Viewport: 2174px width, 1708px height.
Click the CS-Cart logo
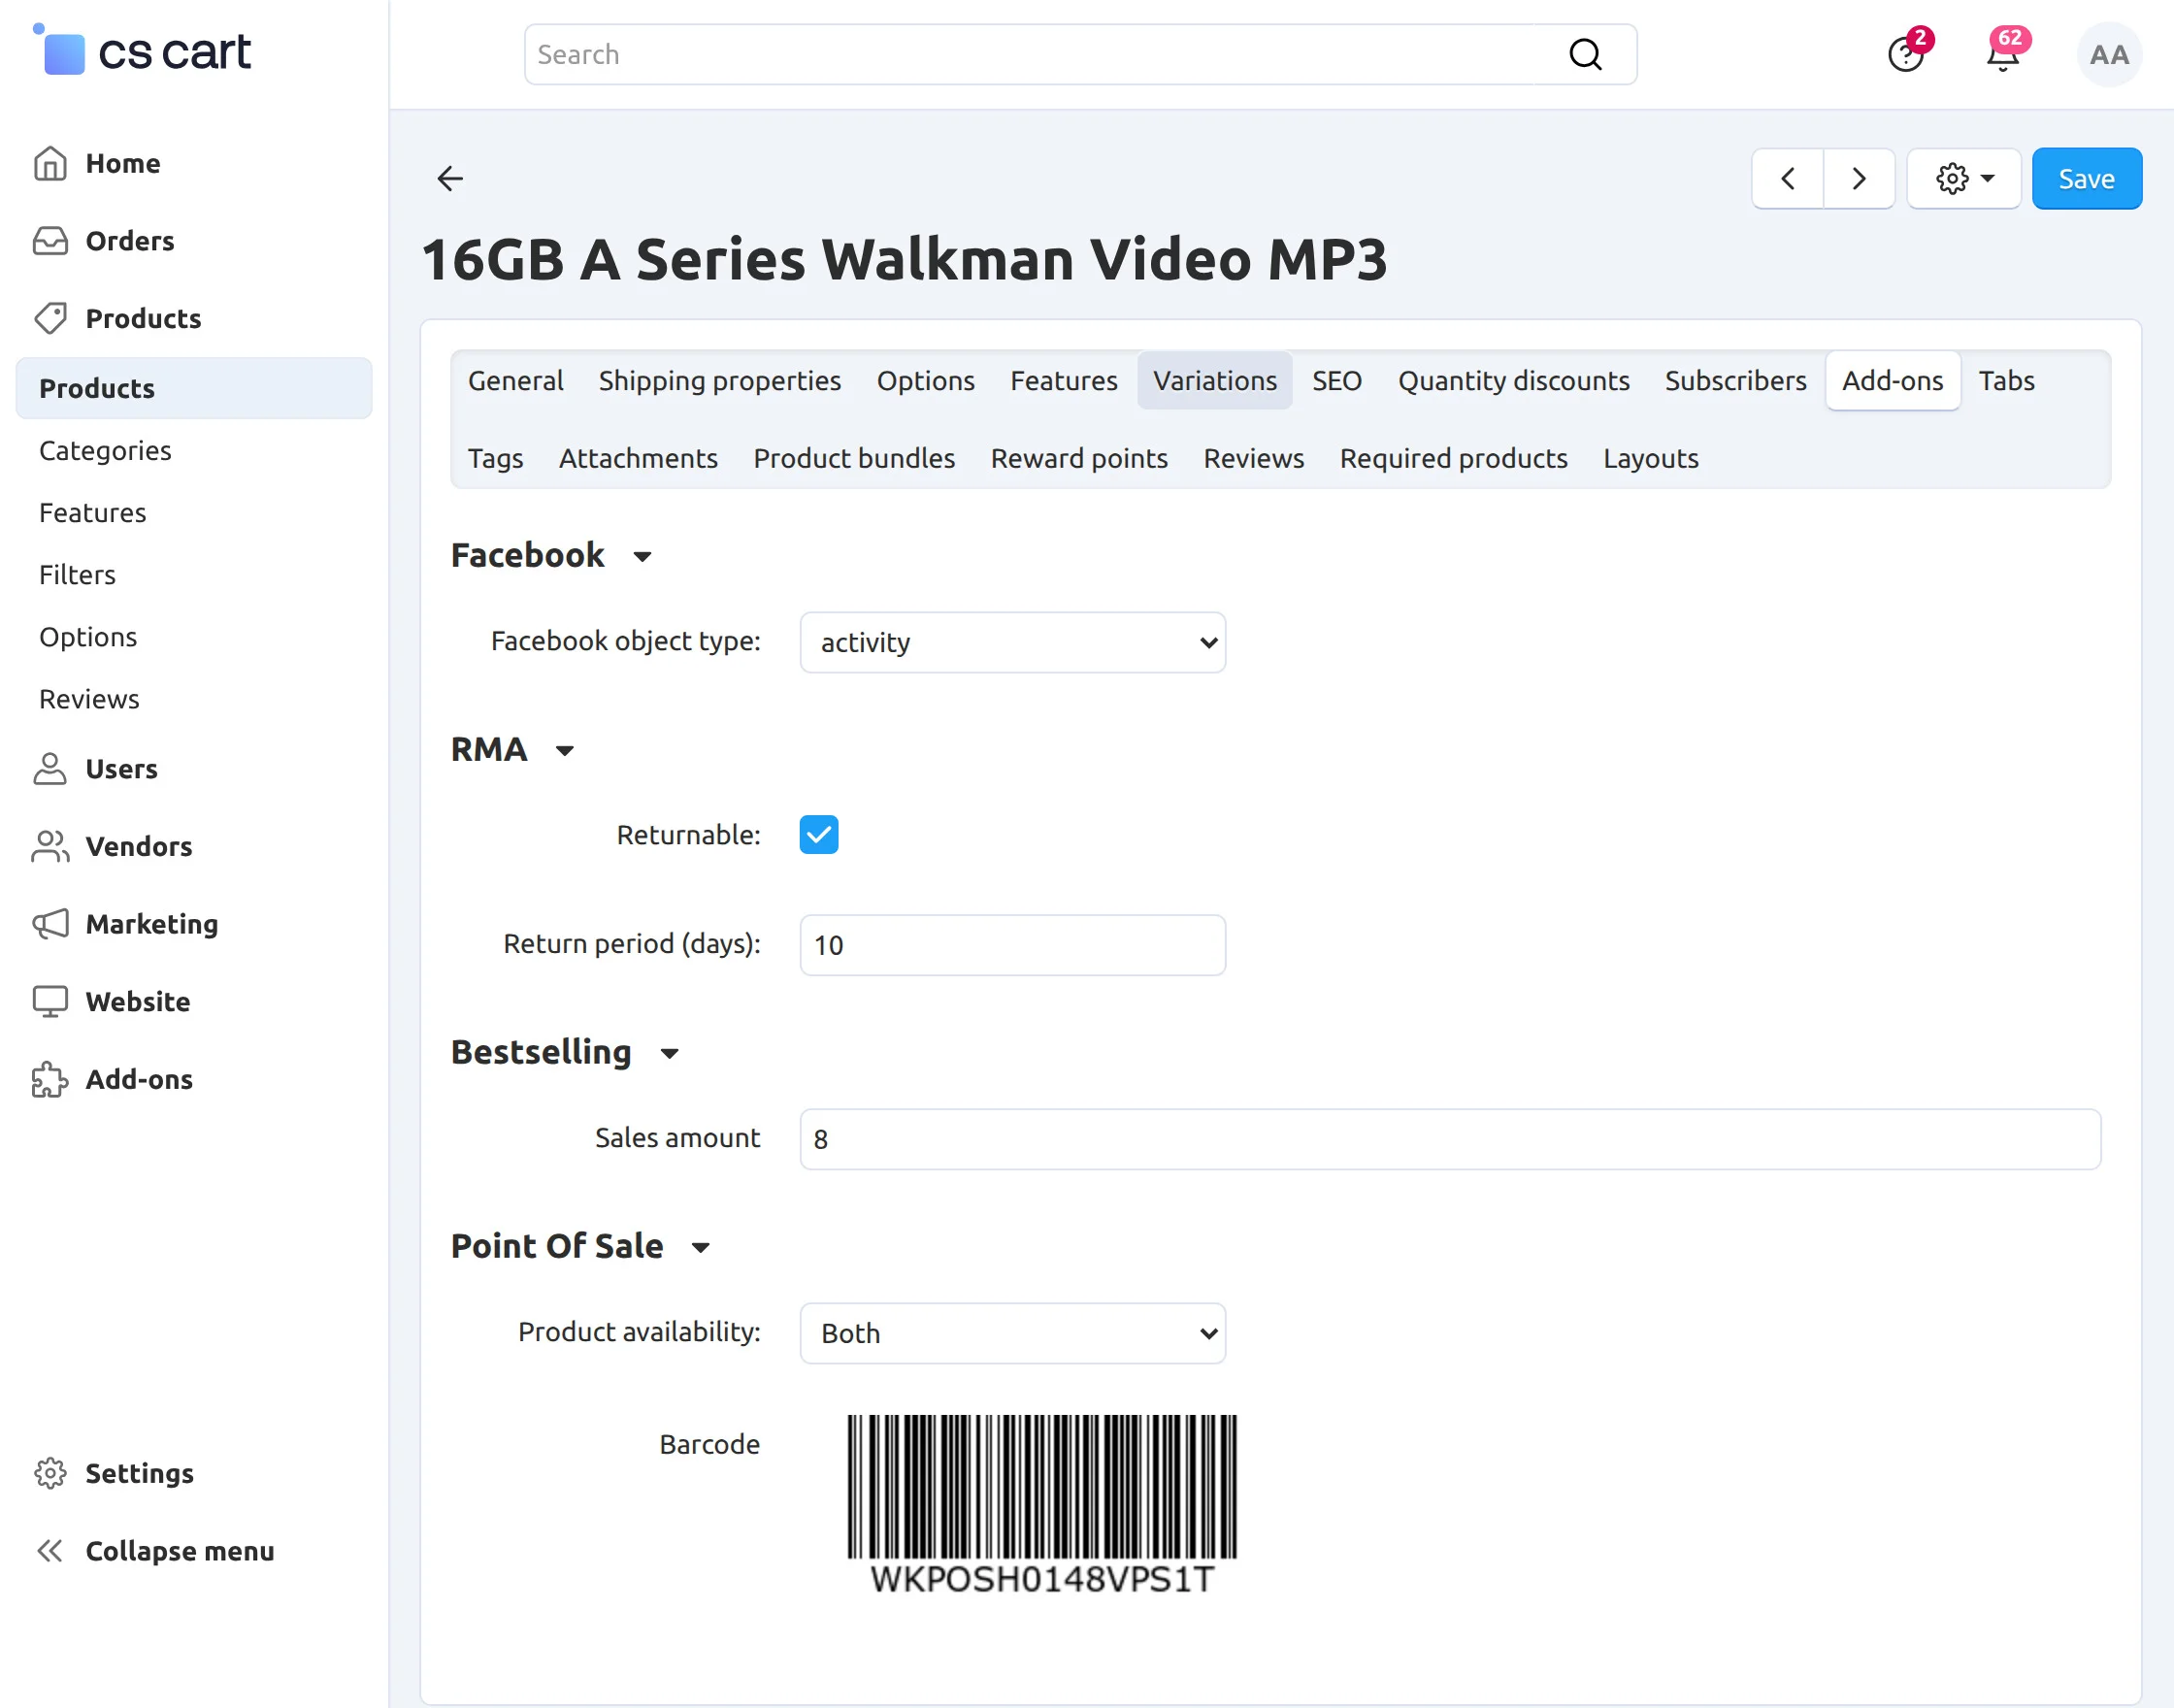pos(143,52)
